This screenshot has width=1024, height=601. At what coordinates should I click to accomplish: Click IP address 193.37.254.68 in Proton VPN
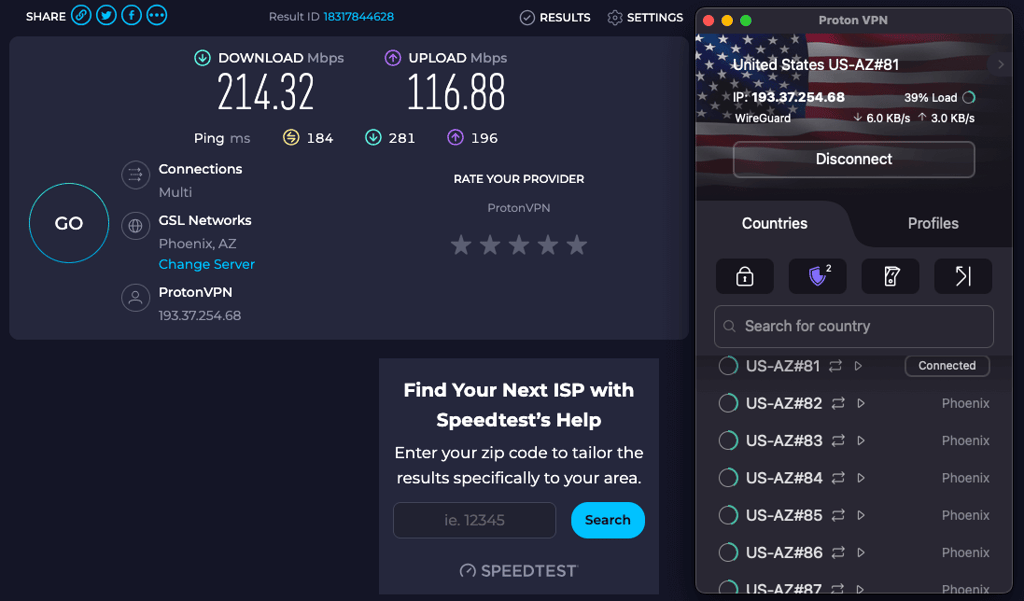point(798,97)
